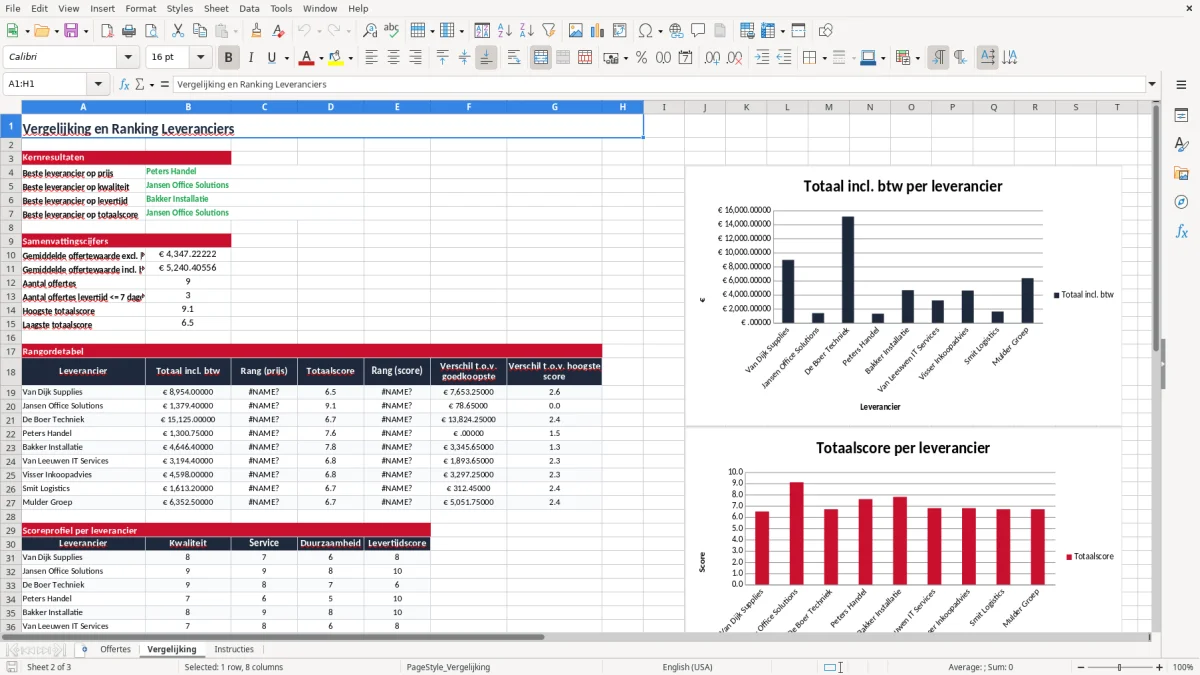Click the Draw Functions shapes icon
1200x675 pixels.
[826, 31]
